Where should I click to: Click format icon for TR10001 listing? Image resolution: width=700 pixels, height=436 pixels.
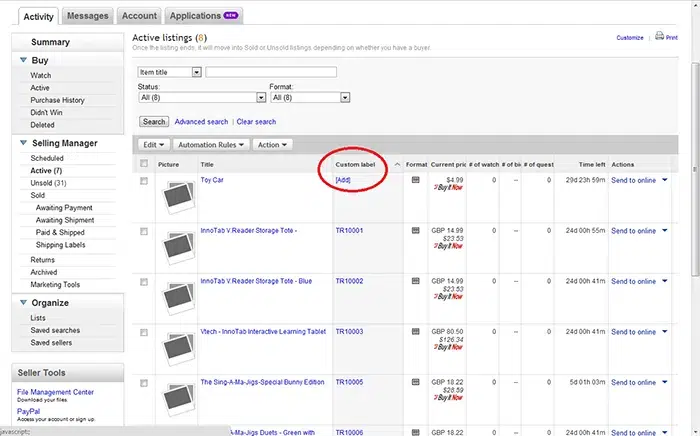pos(416,230)
